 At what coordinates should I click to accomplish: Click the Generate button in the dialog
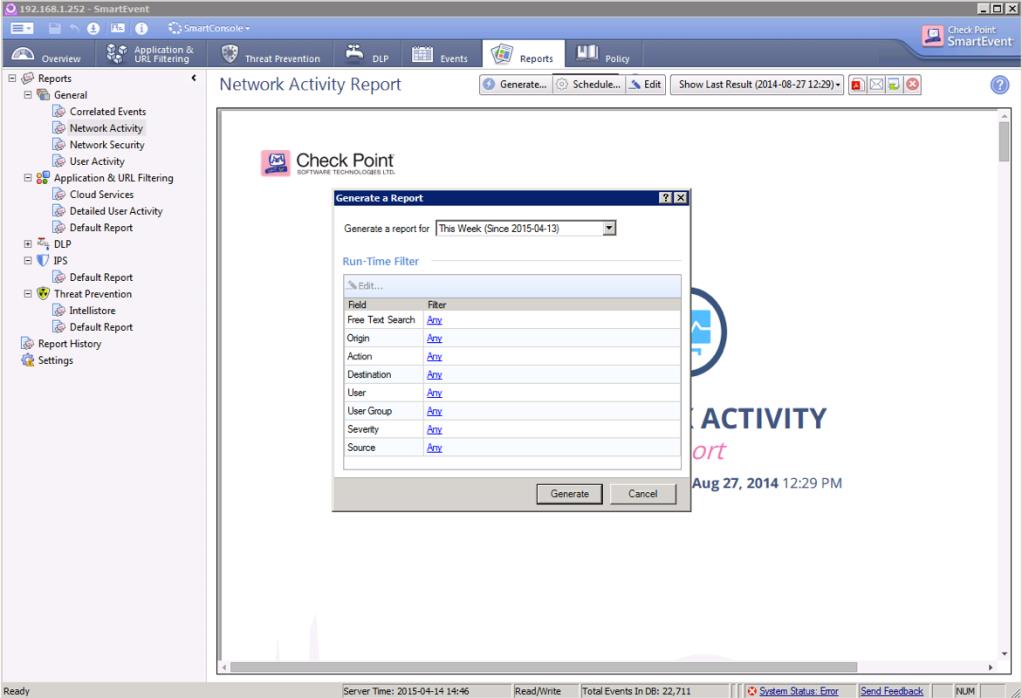point(569,494)
